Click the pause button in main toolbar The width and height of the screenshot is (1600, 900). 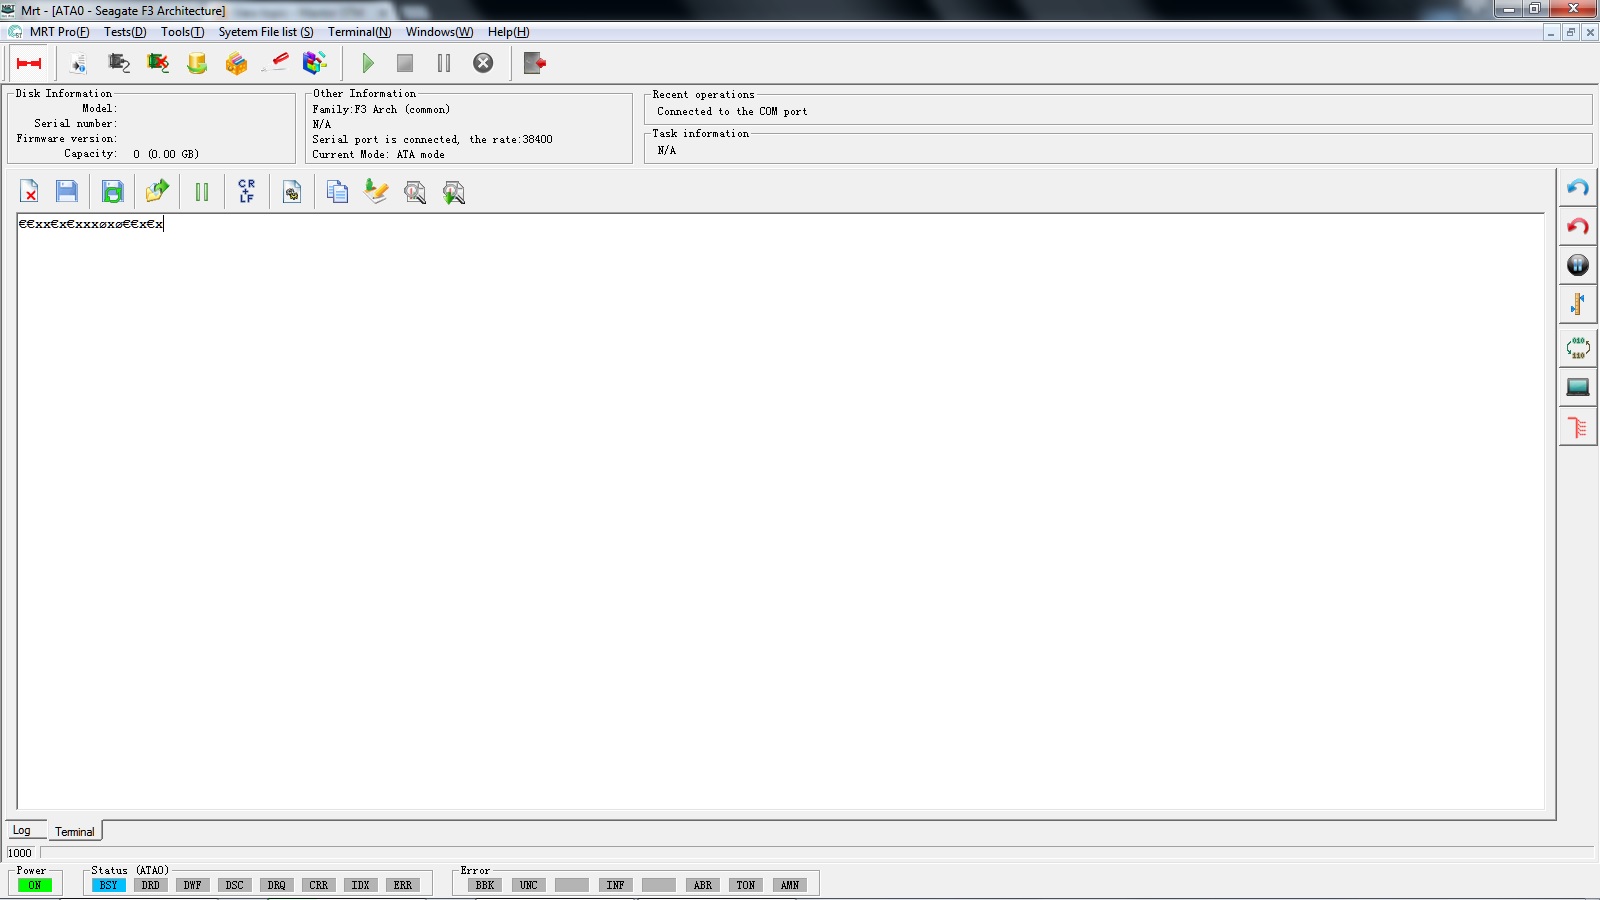(x=444, y=63)
